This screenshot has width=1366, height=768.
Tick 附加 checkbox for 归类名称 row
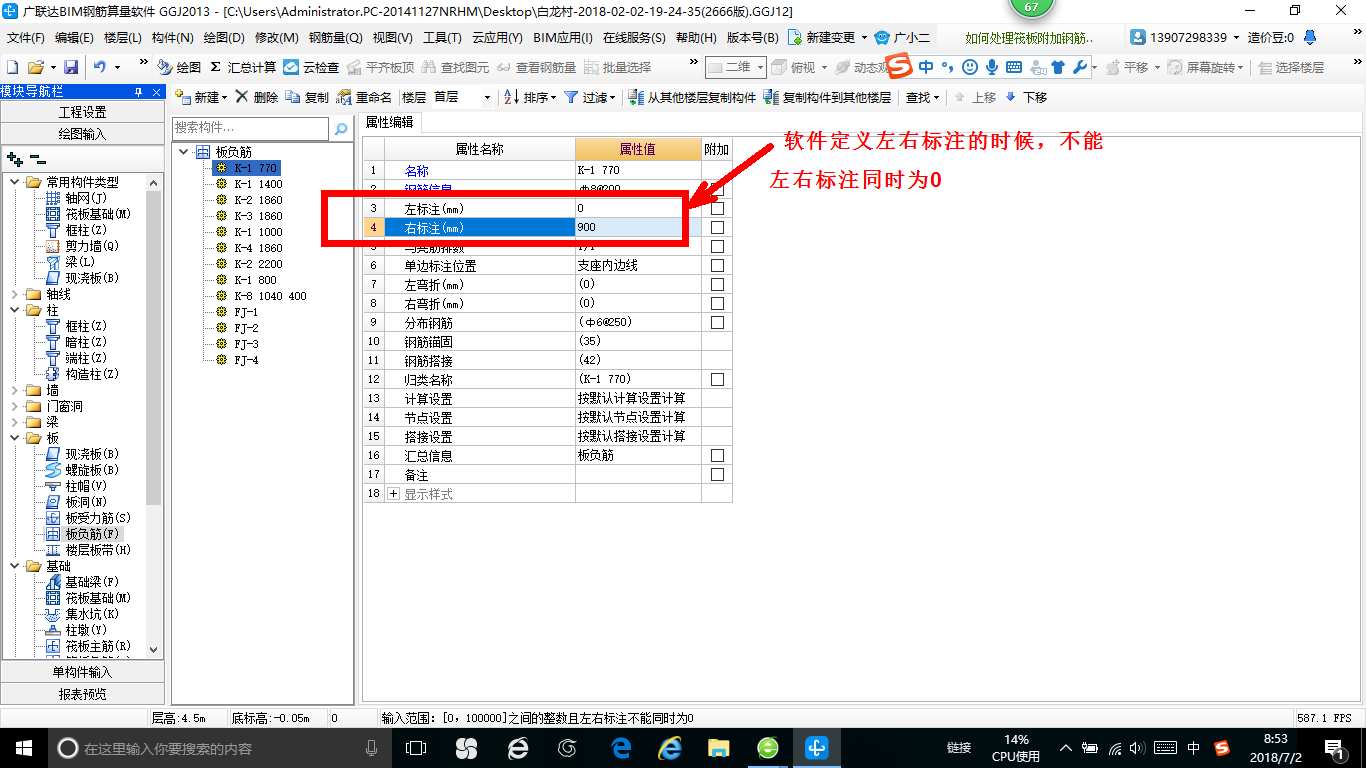click(x=717, y=380)
